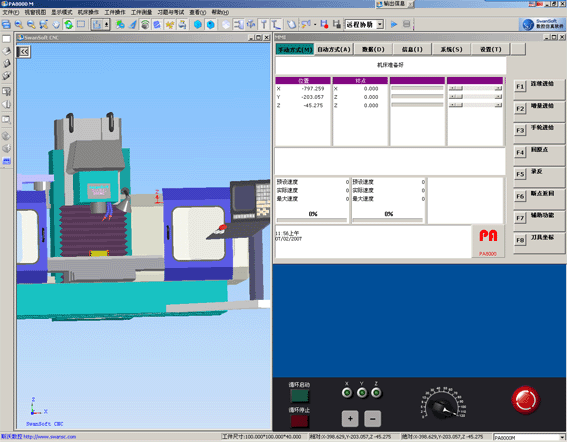Viewport: 567px width, 442px height.
Task: Expand the small arrow next to view mode button
Action: click(106, 25)
